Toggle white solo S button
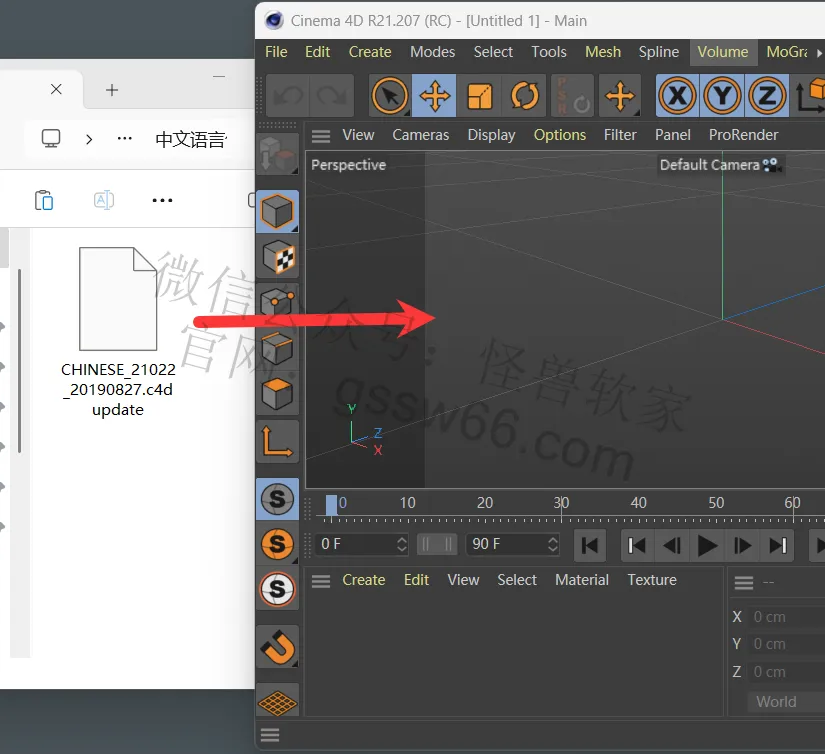This screenshot has width=825, height=754. 277,589
